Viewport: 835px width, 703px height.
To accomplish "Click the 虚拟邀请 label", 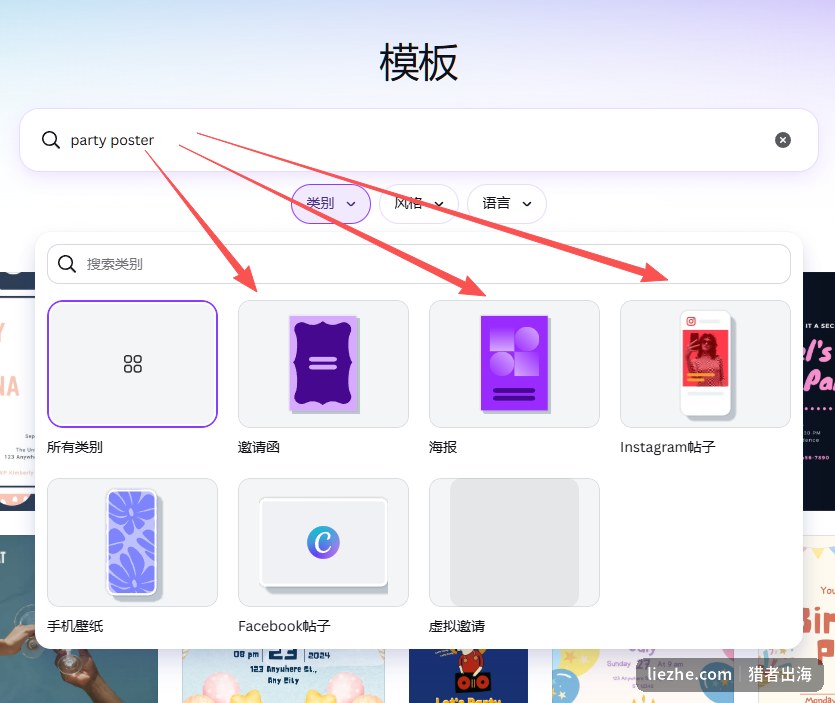I will 457,626.
